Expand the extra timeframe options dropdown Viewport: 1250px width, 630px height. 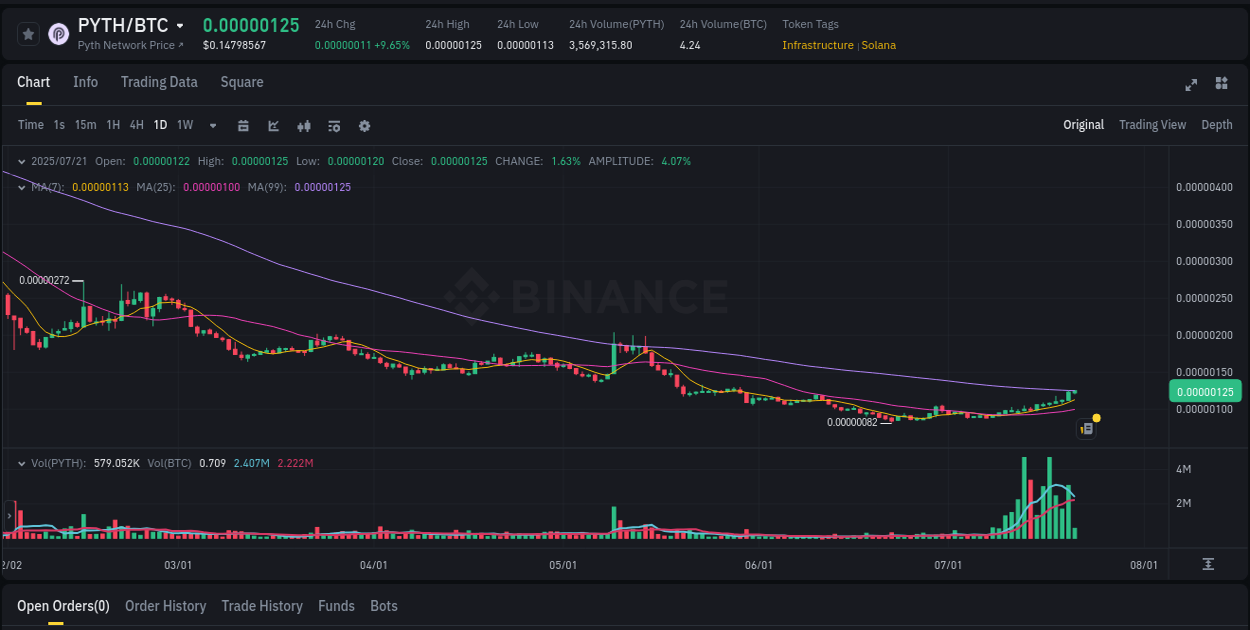212,125
